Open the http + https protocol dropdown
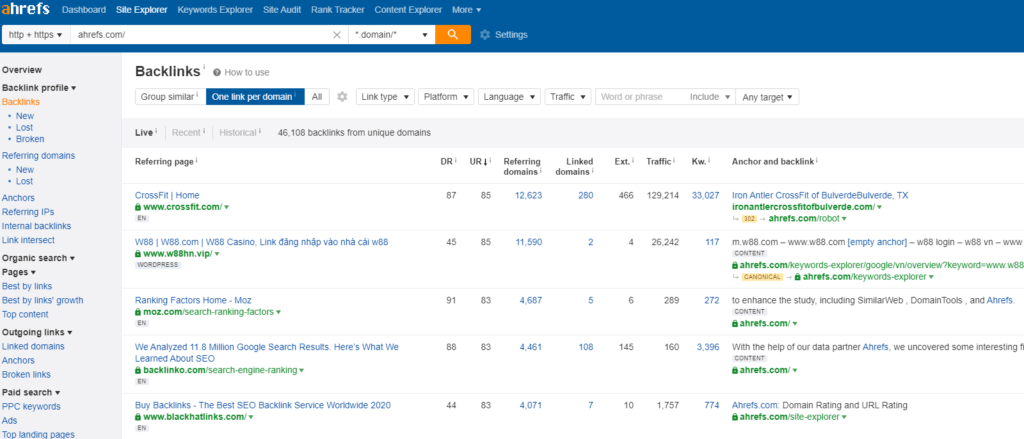The image size is (1024, 439). coord(36,35)
